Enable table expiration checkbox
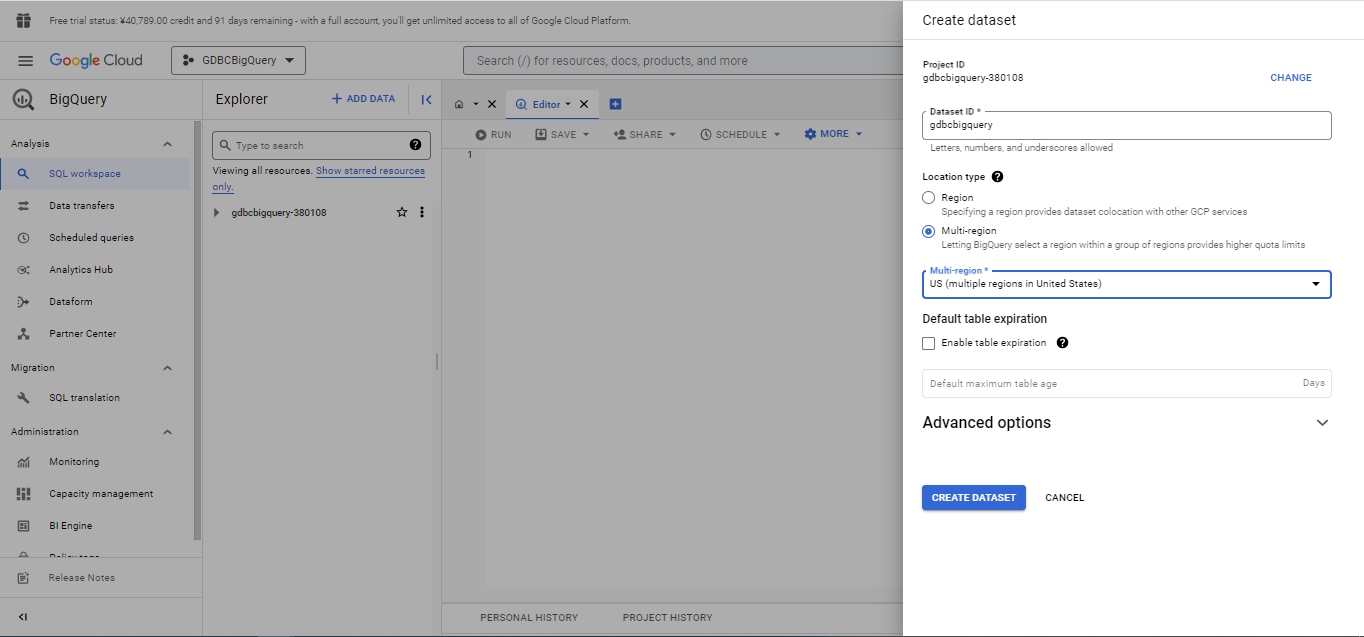This screenshot has width=1364, height=637. [929, 343]
